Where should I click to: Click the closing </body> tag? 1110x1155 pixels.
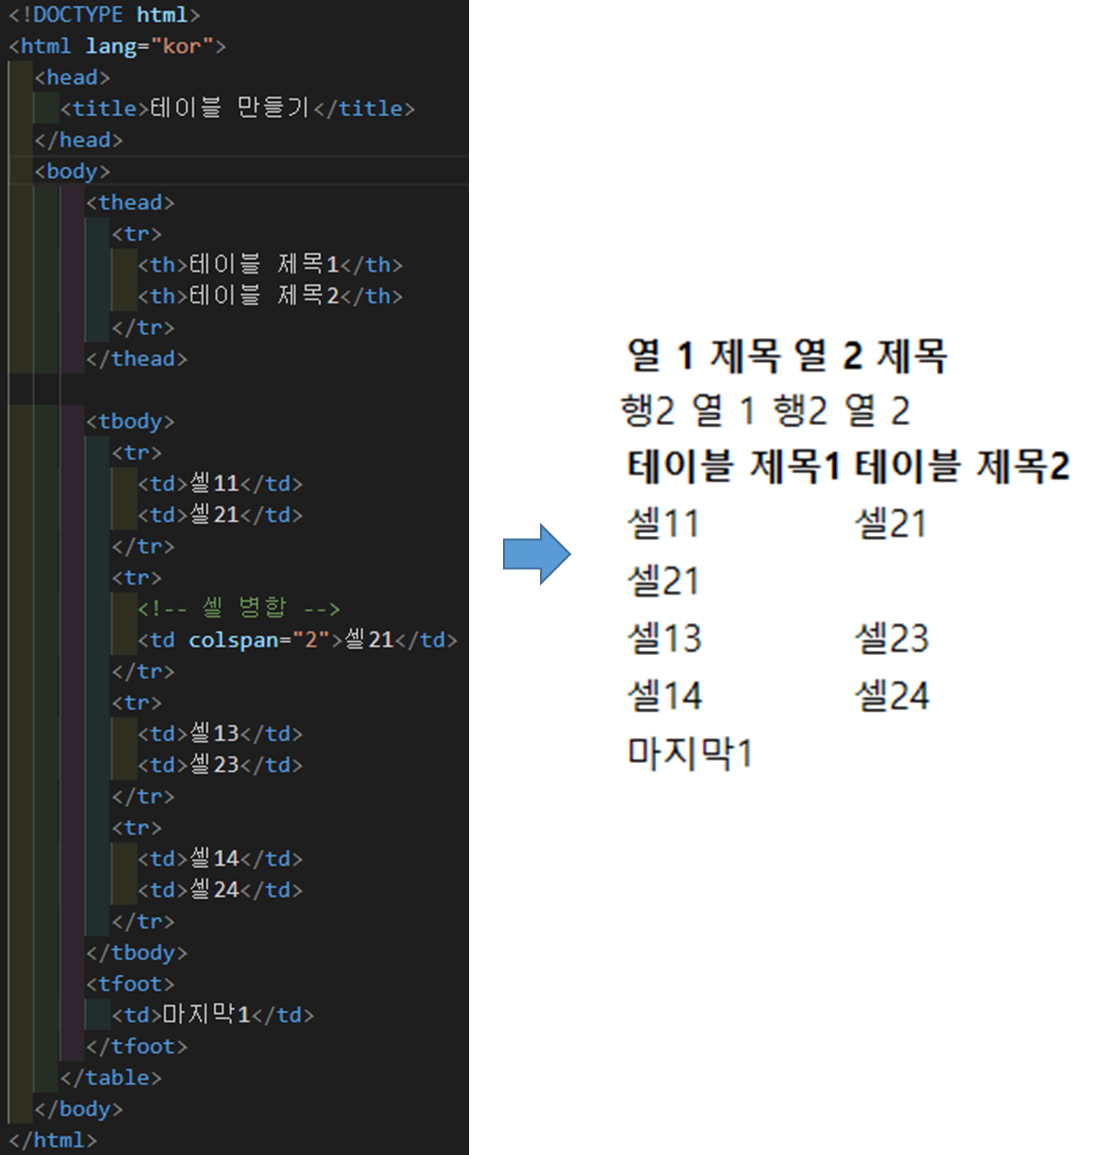tap(79, 1109)
